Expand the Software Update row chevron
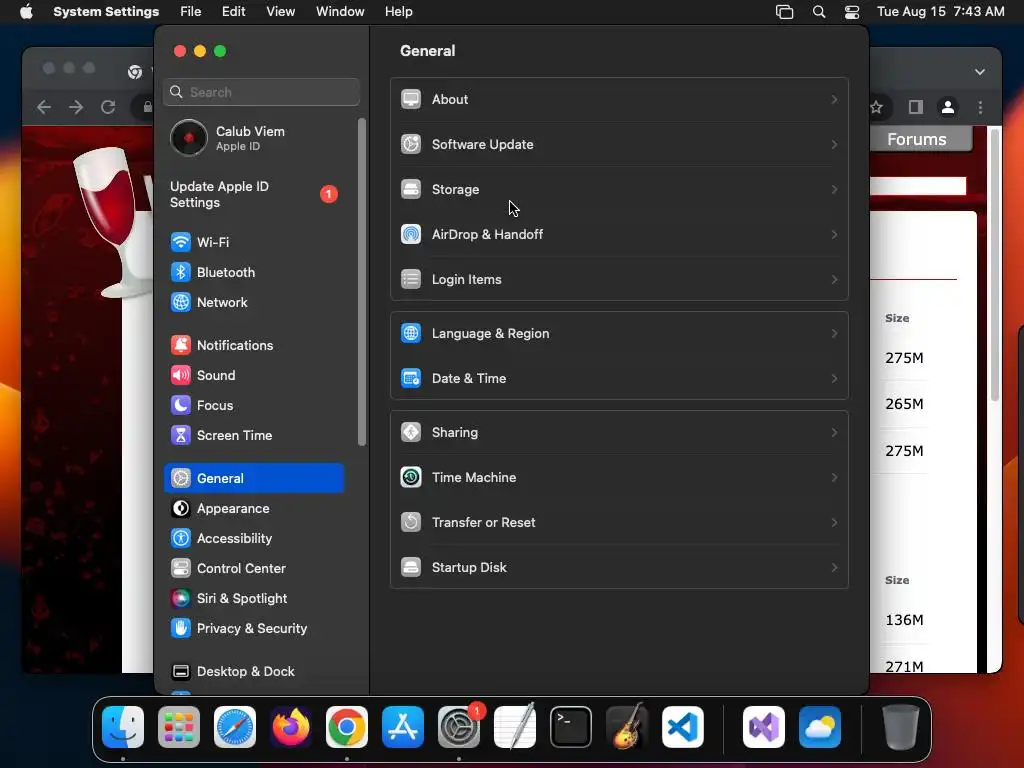 pos(835,144)
